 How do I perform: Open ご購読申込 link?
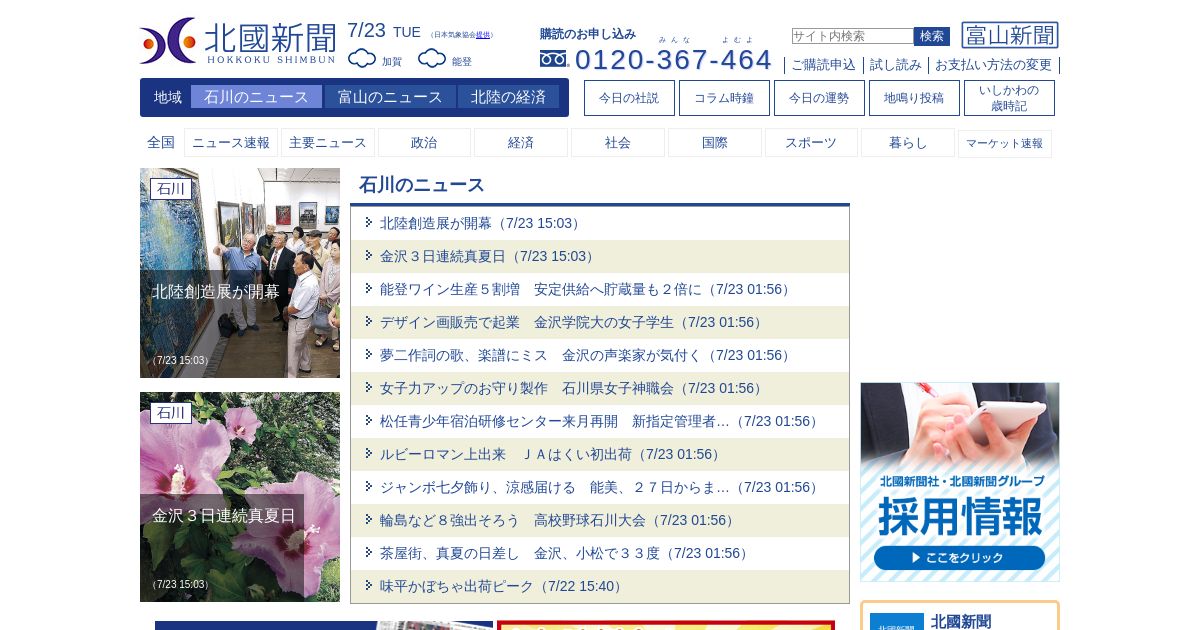824,65
